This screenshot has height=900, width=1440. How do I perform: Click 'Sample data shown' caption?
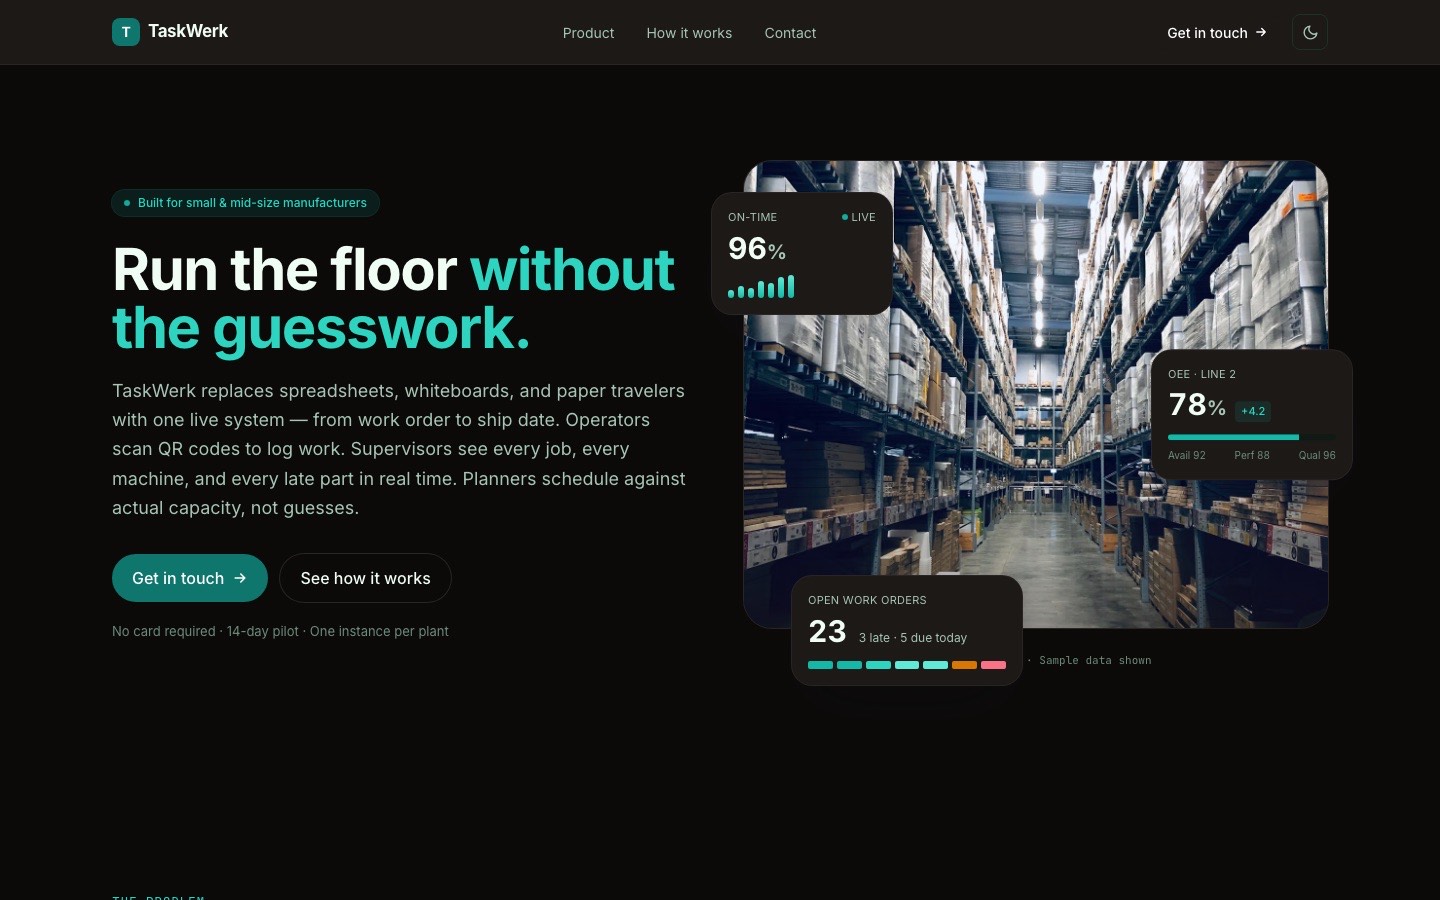1095,660
